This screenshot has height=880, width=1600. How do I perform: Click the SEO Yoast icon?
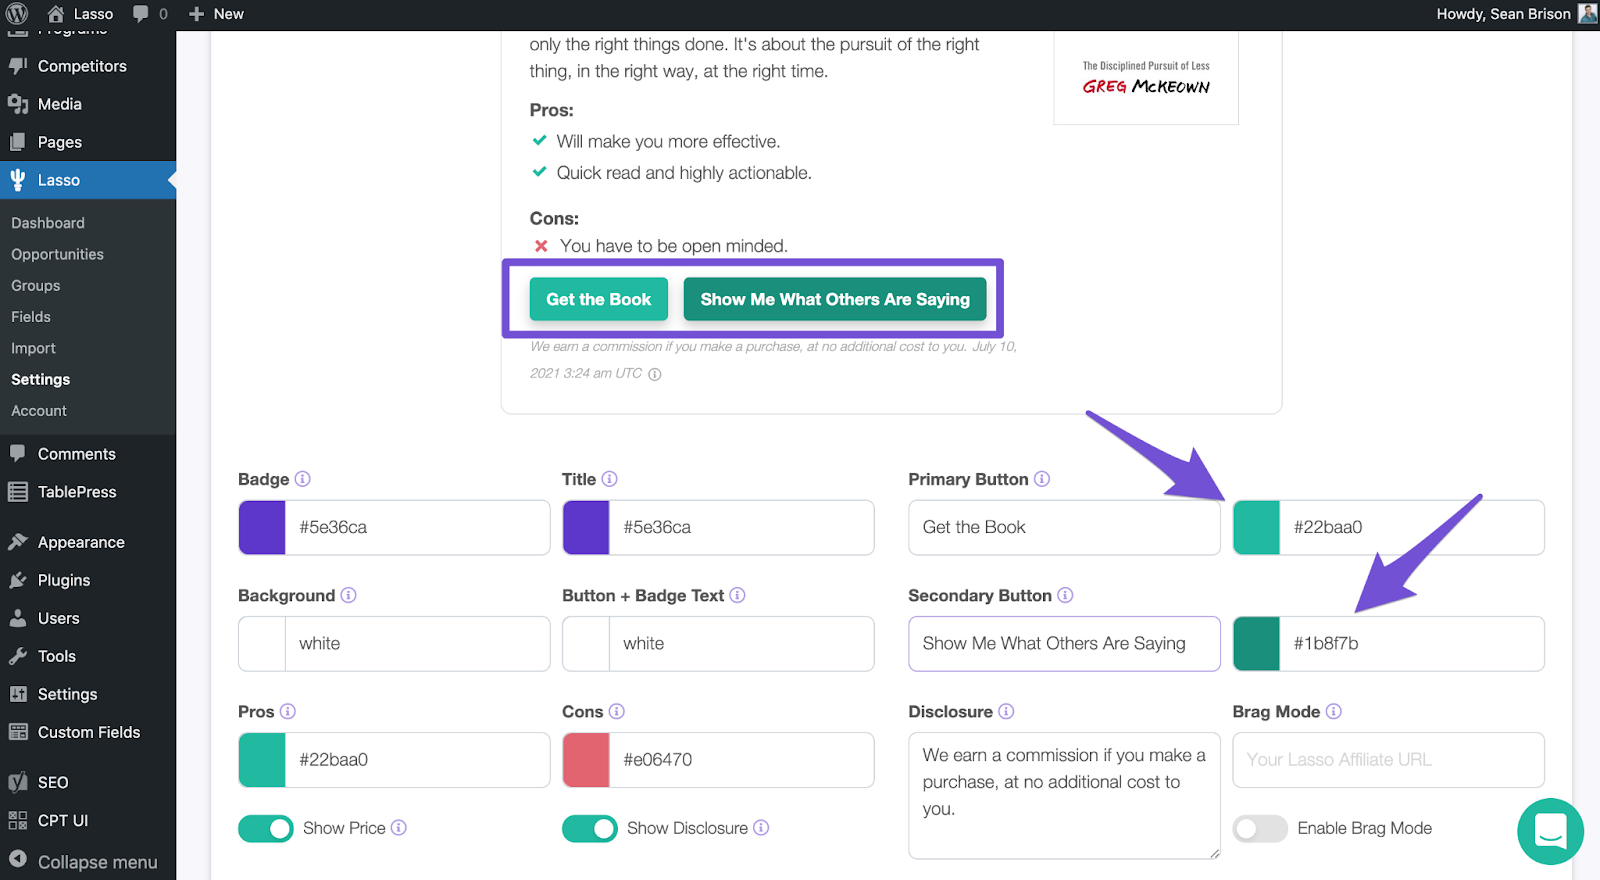pyautogui.click(x=17, y=782)
